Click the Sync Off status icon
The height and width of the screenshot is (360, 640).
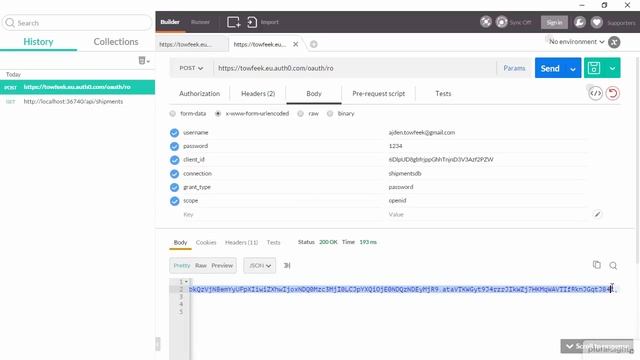(x=502, y=22)
